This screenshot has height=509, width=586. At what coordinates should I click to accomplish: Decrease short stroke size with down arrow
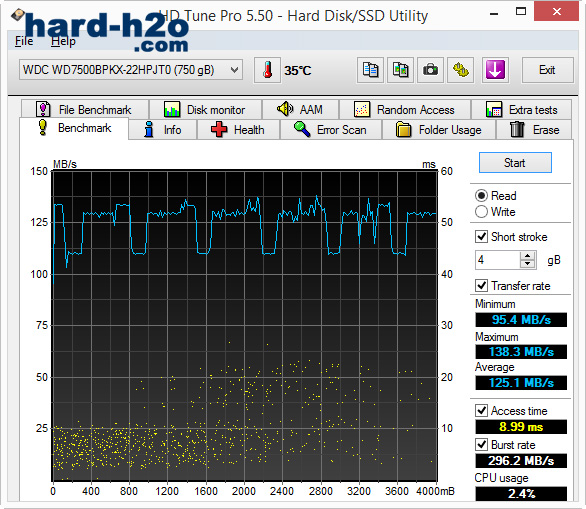(x=527, y=264)
